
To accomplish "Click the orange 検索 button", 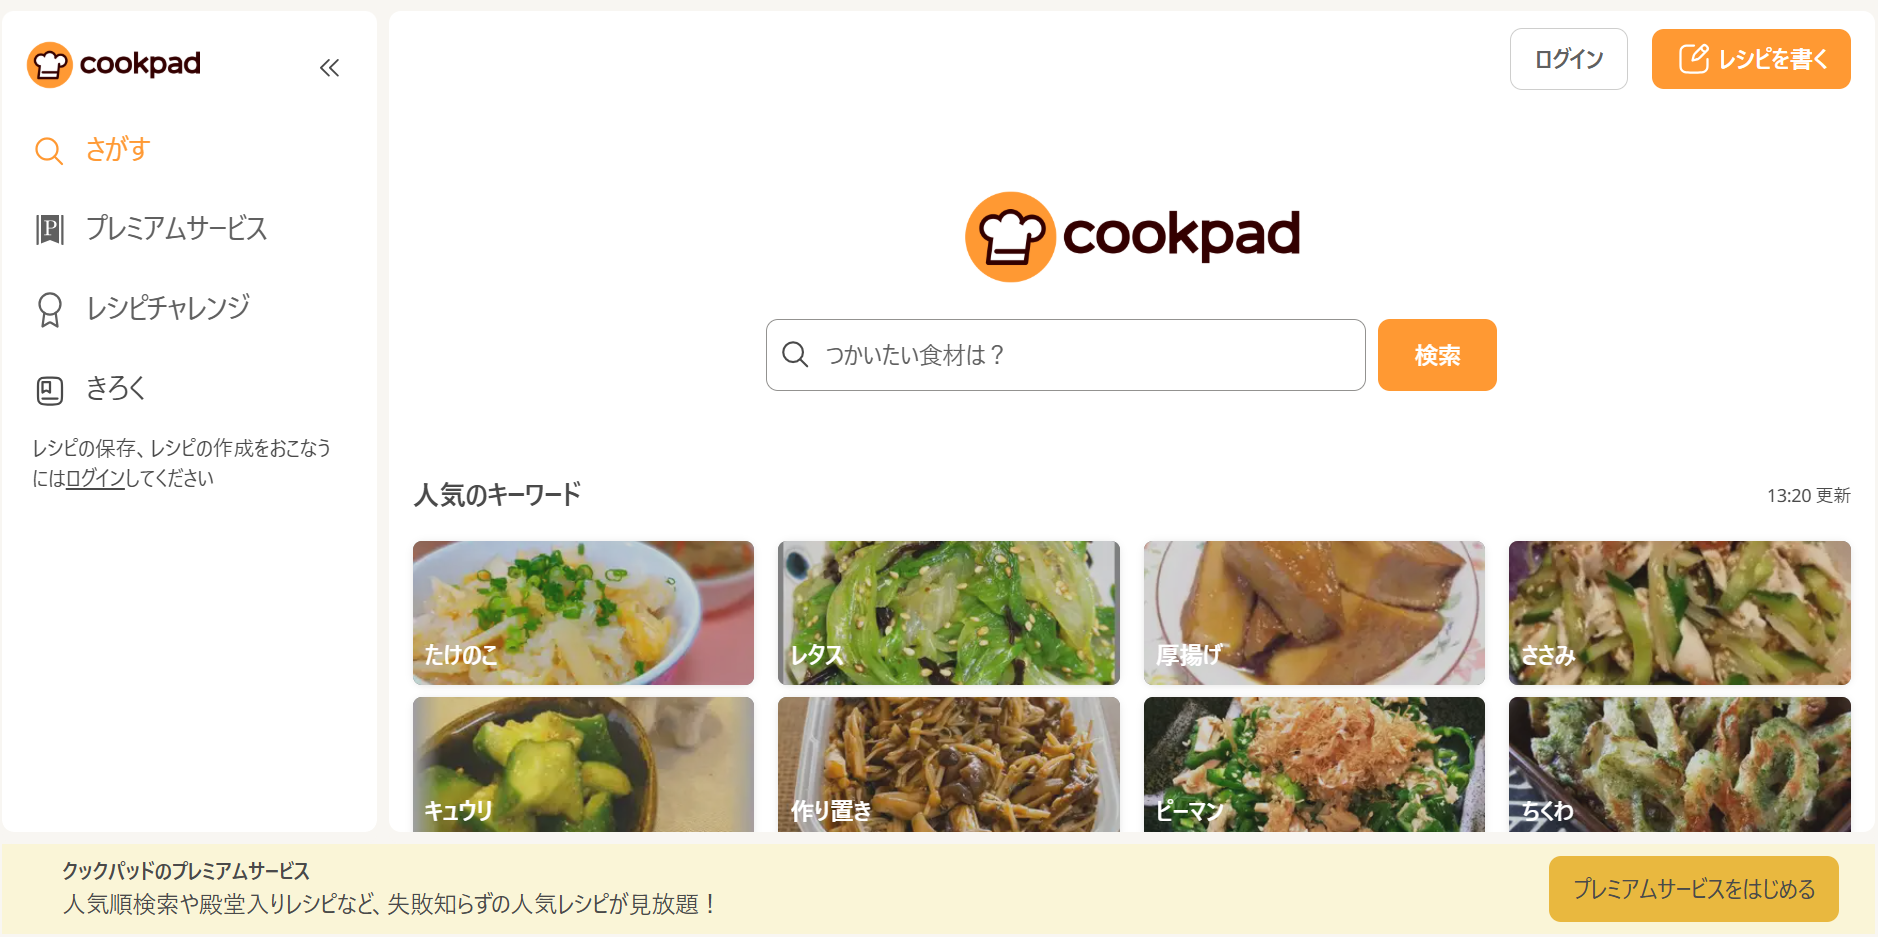I will pyautogui.click(x=1437, y=355).
